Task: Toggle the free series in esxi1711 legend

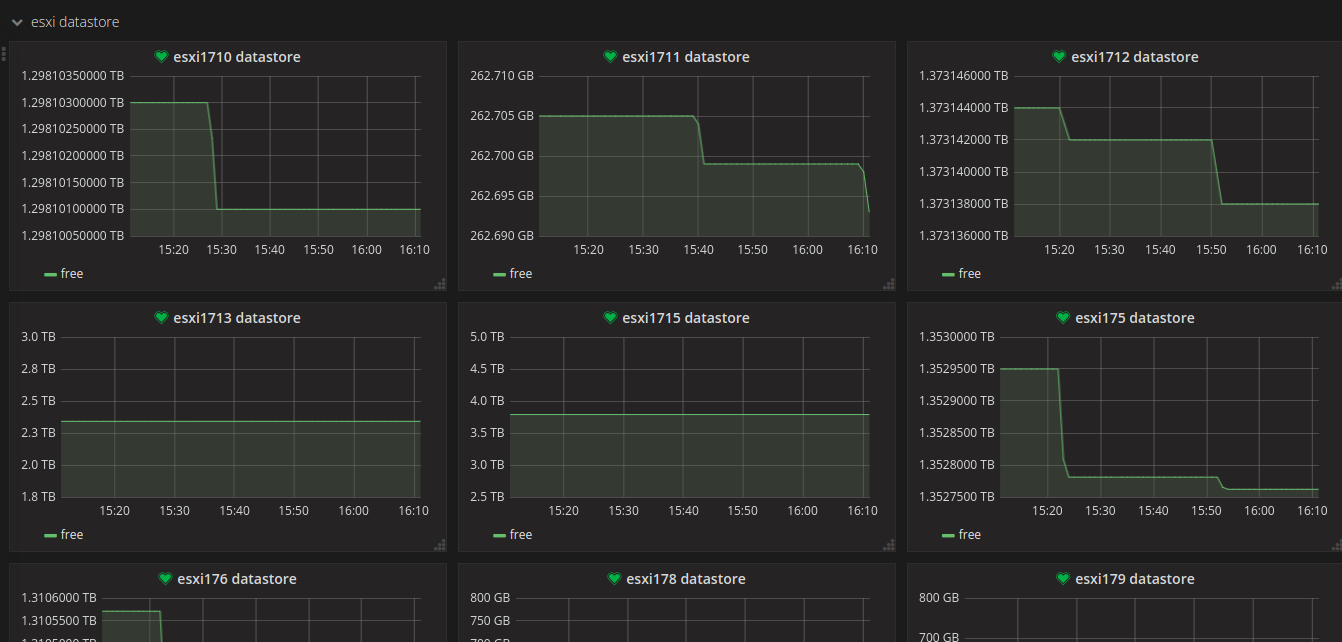Action: click(x=521, y=273)
